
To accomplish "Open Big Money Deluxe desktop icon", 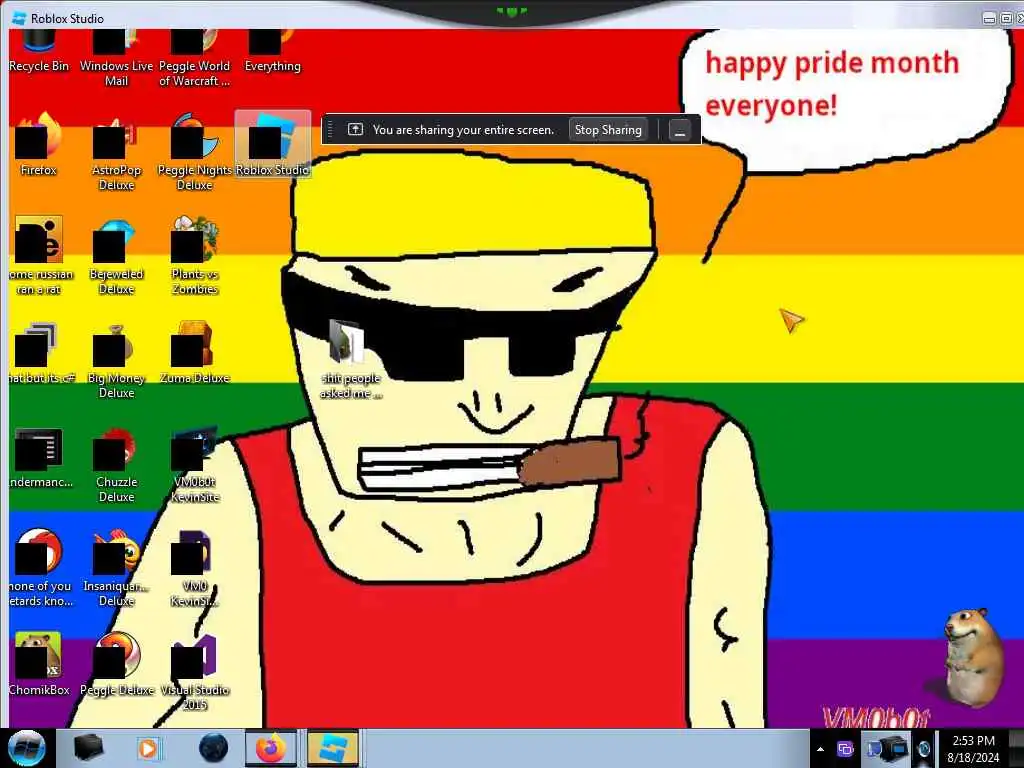I will pyautogui.click(x=116, y=360).
